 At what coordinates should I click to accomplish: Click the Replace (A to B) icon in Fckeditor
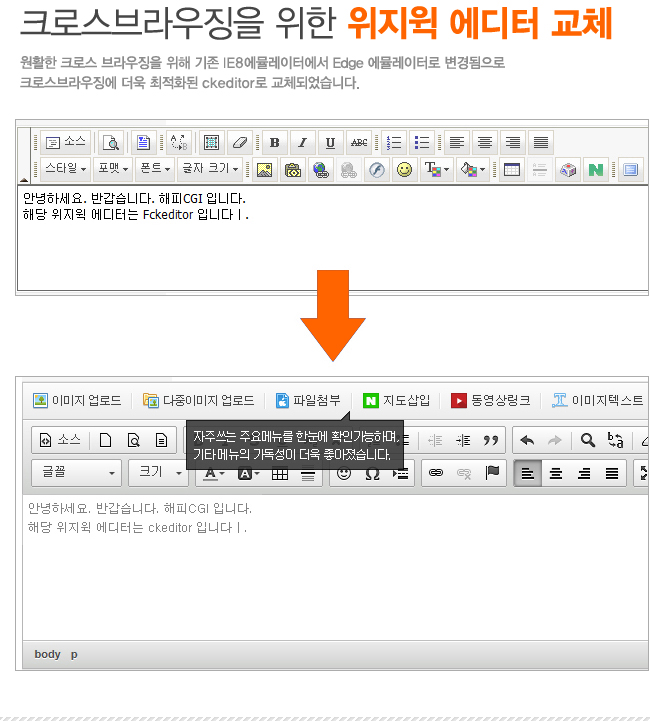pyautogui.click(x=179, y=142)
